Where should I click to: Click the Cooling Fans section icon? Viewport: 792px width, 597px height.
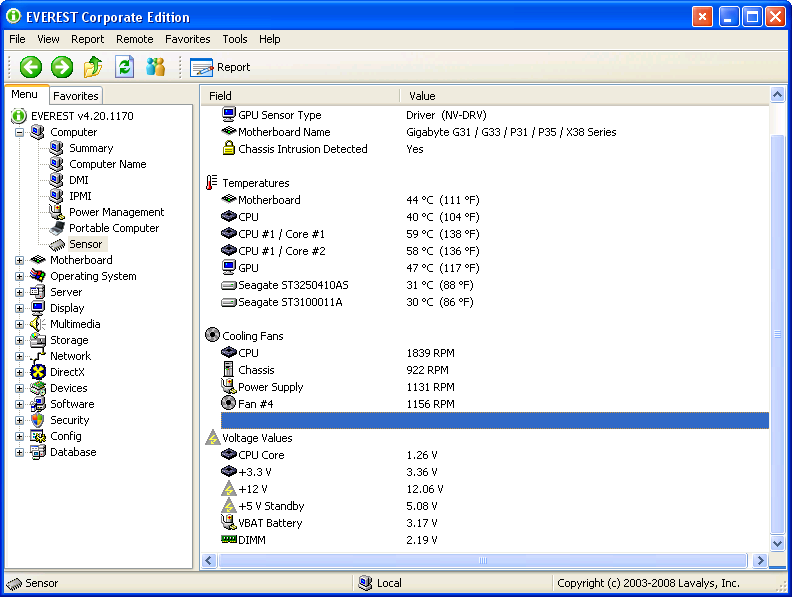pyautogui.click(x=212, y=335)
